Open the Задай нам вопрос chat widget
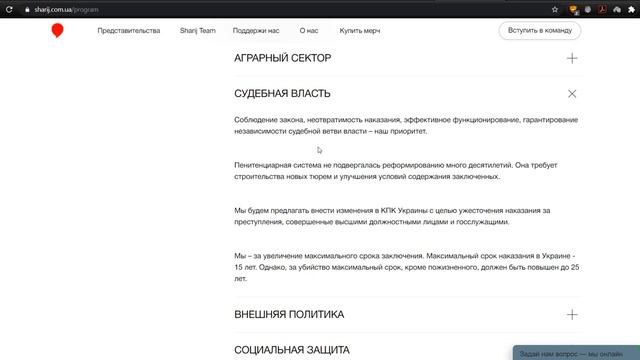Viewport: 640px width, 360px height. (576, 353)
